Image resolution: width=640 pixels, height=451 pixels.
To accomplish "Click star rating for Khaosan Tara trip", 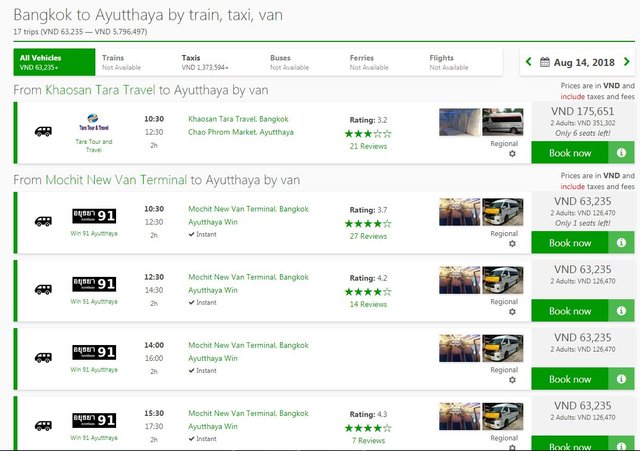I will point(368,133).
